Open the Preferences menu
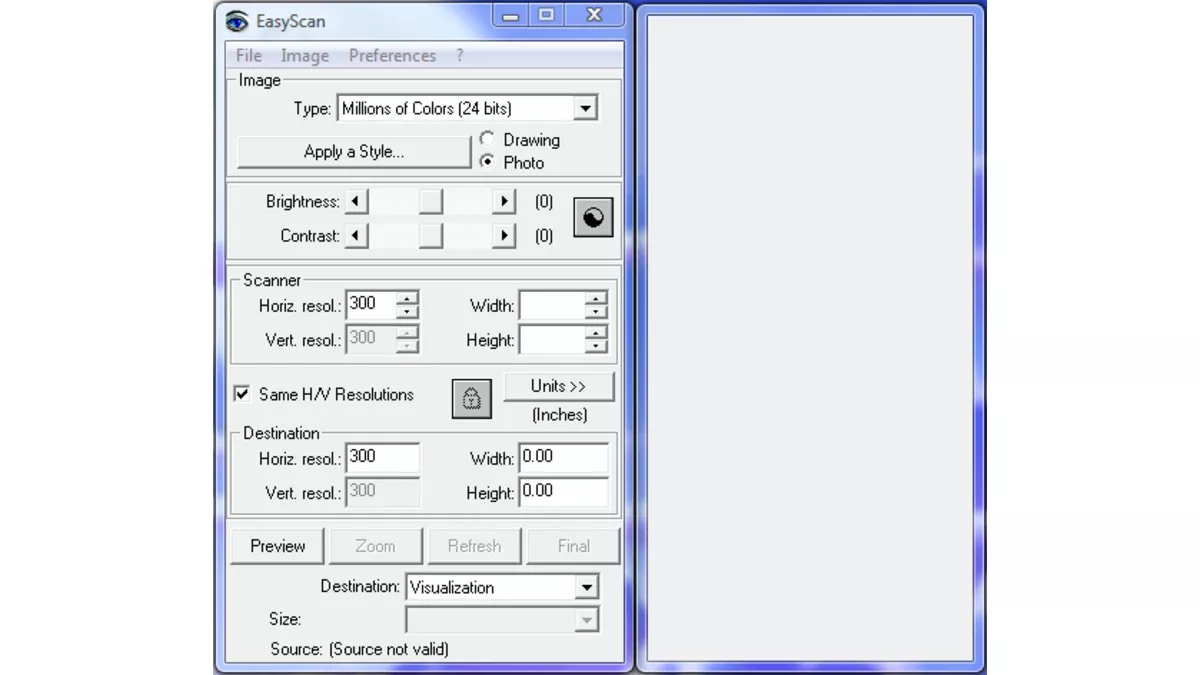Viewport: 1200px width, 675px height. (x=392, y=55)
